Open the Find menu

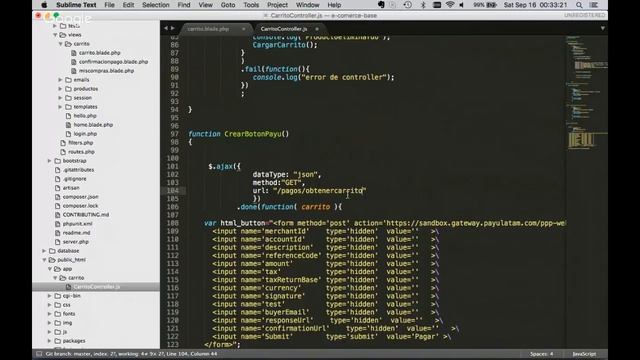tap(184, 5)
